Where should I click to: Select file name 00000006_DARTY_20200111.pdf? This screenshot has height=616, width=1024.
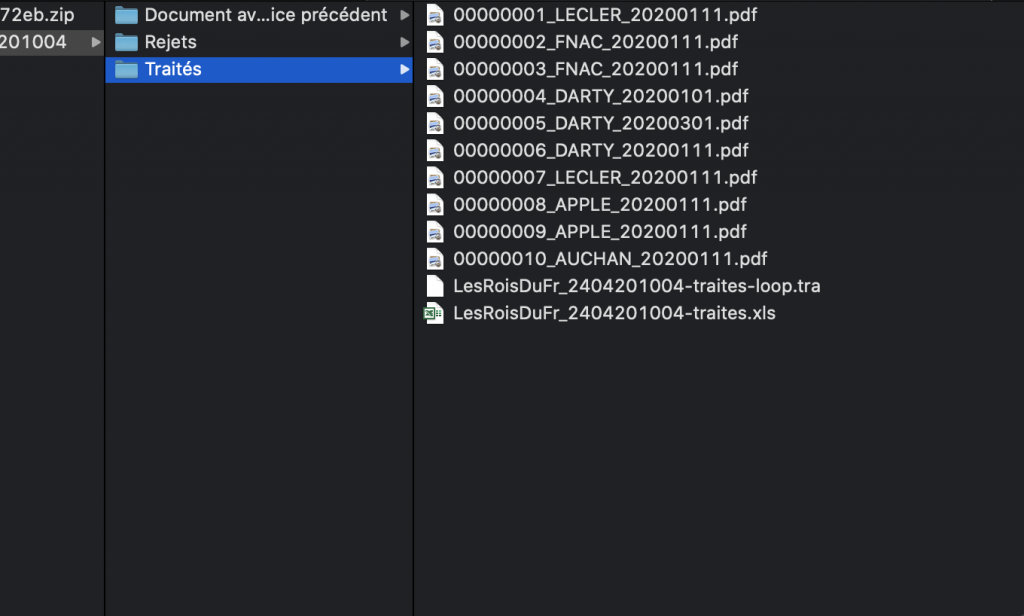point(601,151)
